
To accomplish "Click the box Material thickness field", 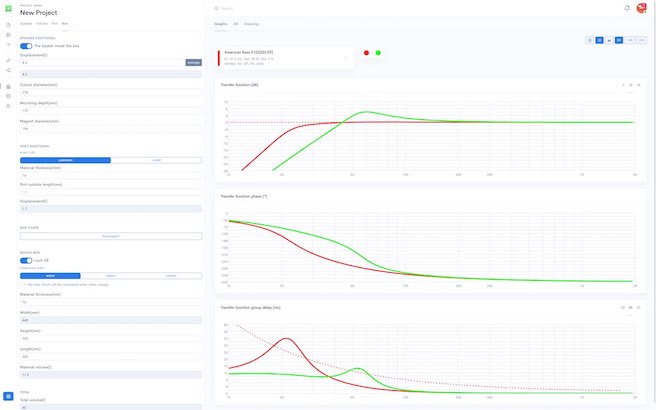I will tap(111, 302).
